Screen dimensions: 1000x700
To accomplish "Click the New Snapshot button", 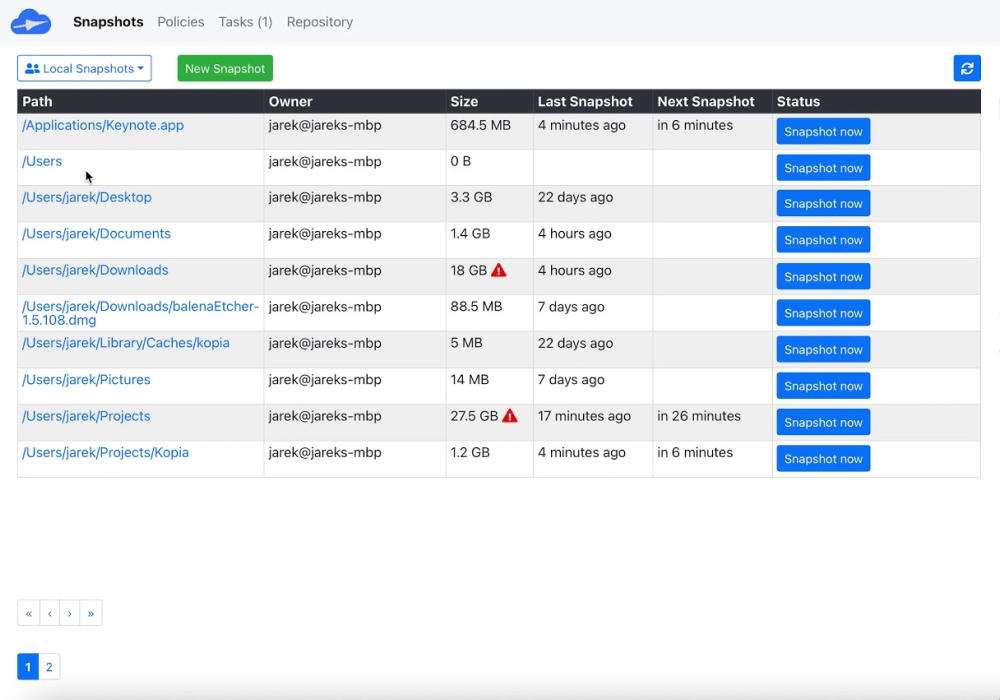I will pos(224,68).
